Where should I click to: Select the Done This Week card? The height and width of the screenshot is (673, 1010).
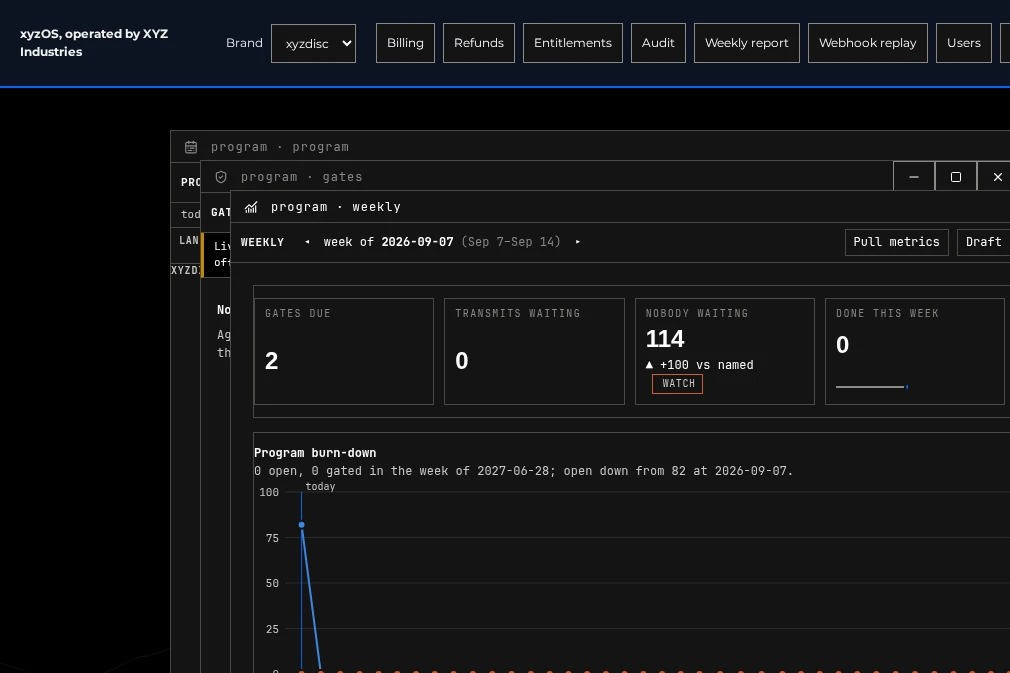(x=915, y=351)
